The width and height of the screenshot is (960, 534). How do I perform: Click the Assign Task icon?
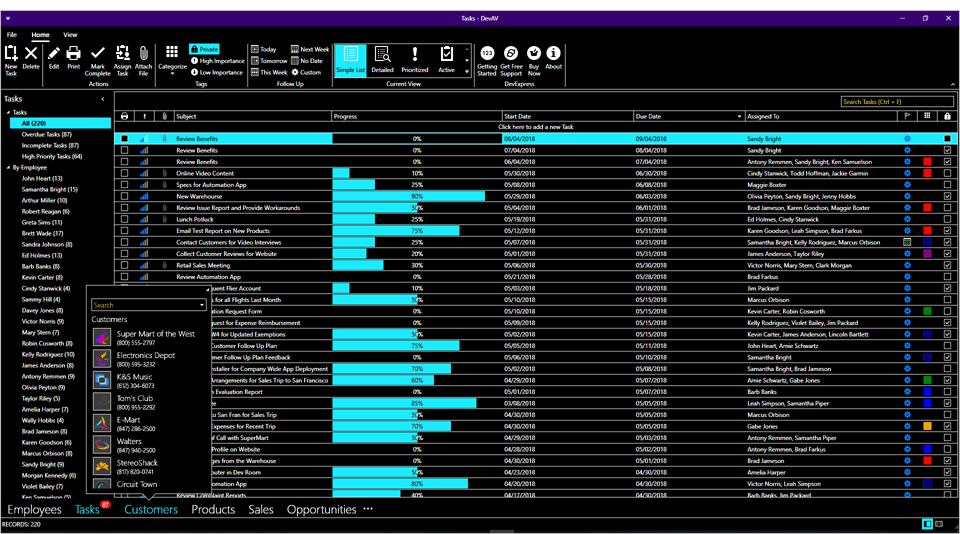122,54
